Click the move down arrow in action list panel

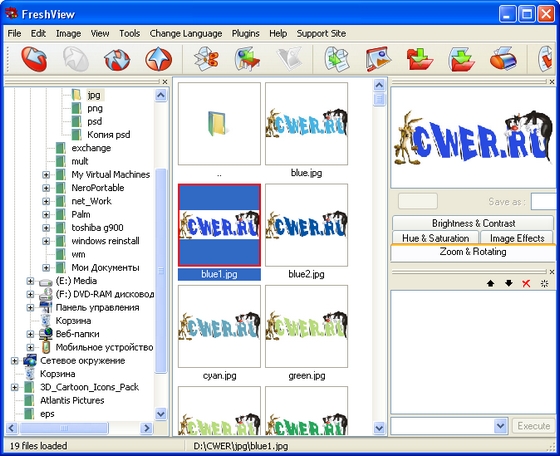click(509, 284)
